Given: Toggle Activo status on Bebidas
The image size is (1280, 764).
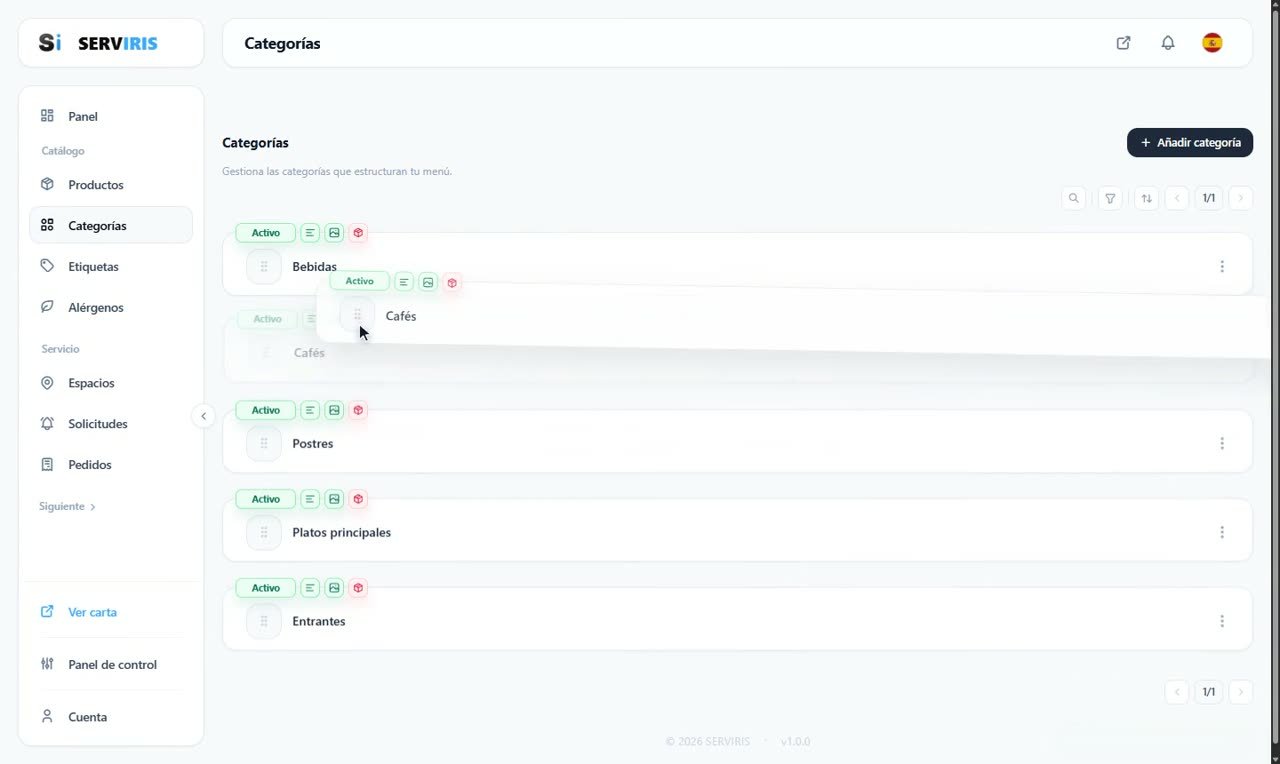Looking at the screenshot, I should click(x=266, y=233).
